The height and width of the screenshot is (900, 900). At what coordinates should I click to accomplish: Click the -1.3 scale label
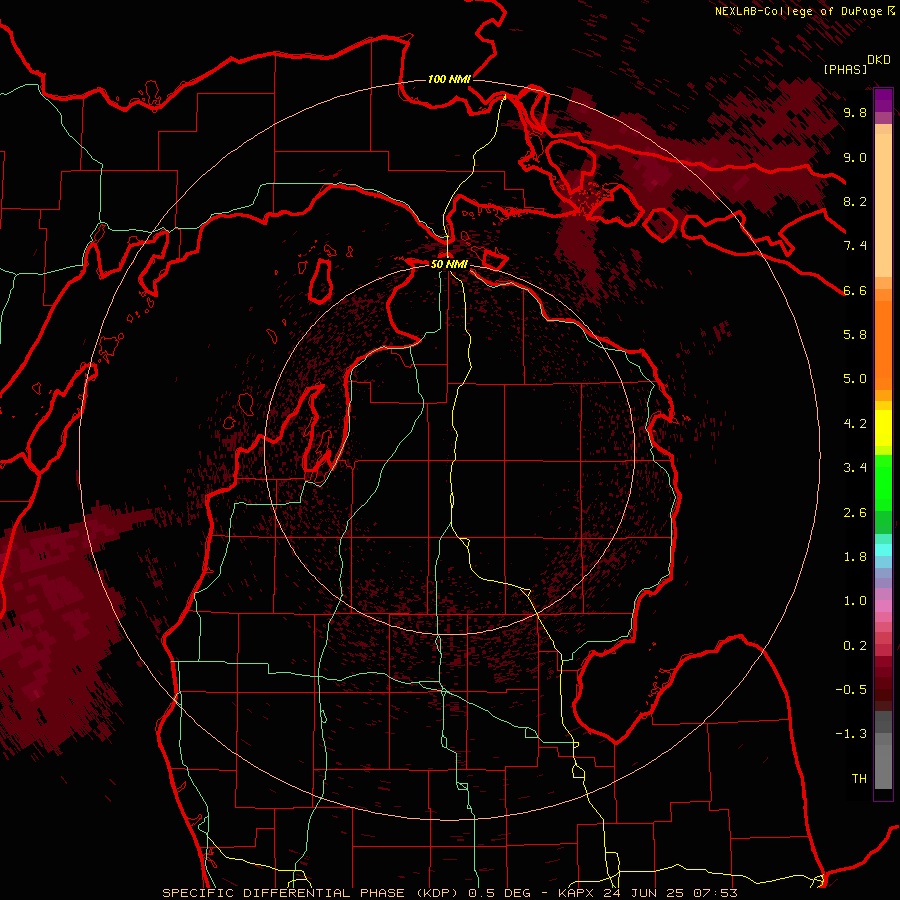pos(851,734)
